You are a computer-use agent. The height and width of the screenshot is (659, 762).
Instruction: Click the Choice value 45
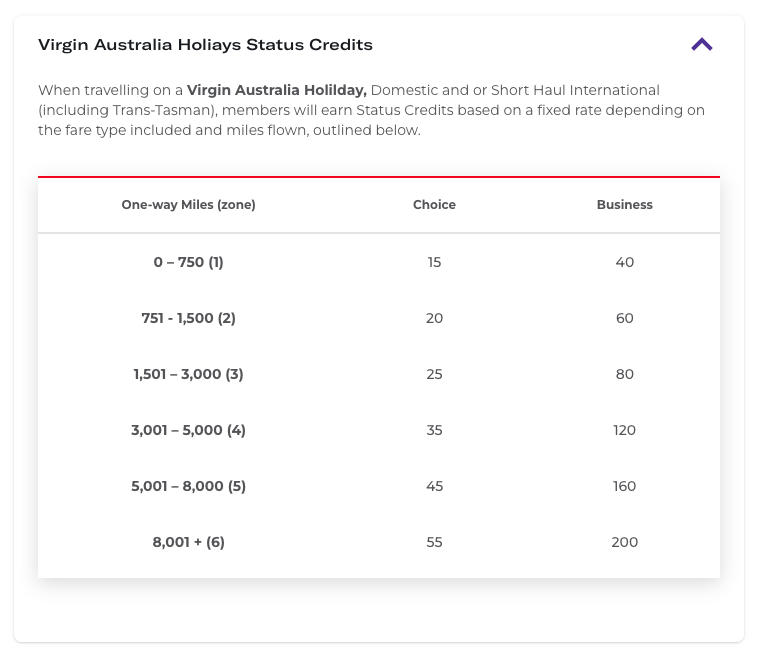tap(434, 486)
